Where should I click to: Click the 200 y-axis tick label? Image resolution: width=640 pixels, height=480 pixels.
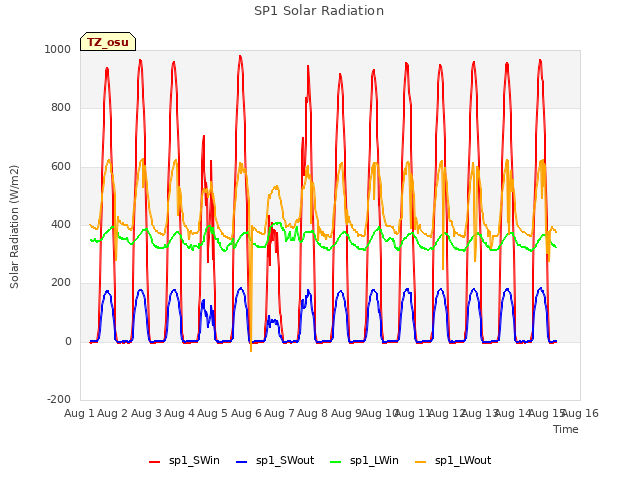pyautogui.click(x=61, y=282)
